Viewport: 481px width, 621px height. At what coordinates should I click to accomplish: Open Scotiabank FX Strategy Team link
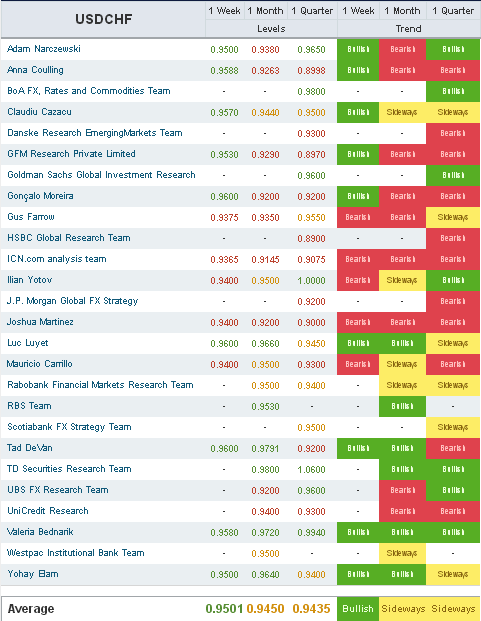69,427
